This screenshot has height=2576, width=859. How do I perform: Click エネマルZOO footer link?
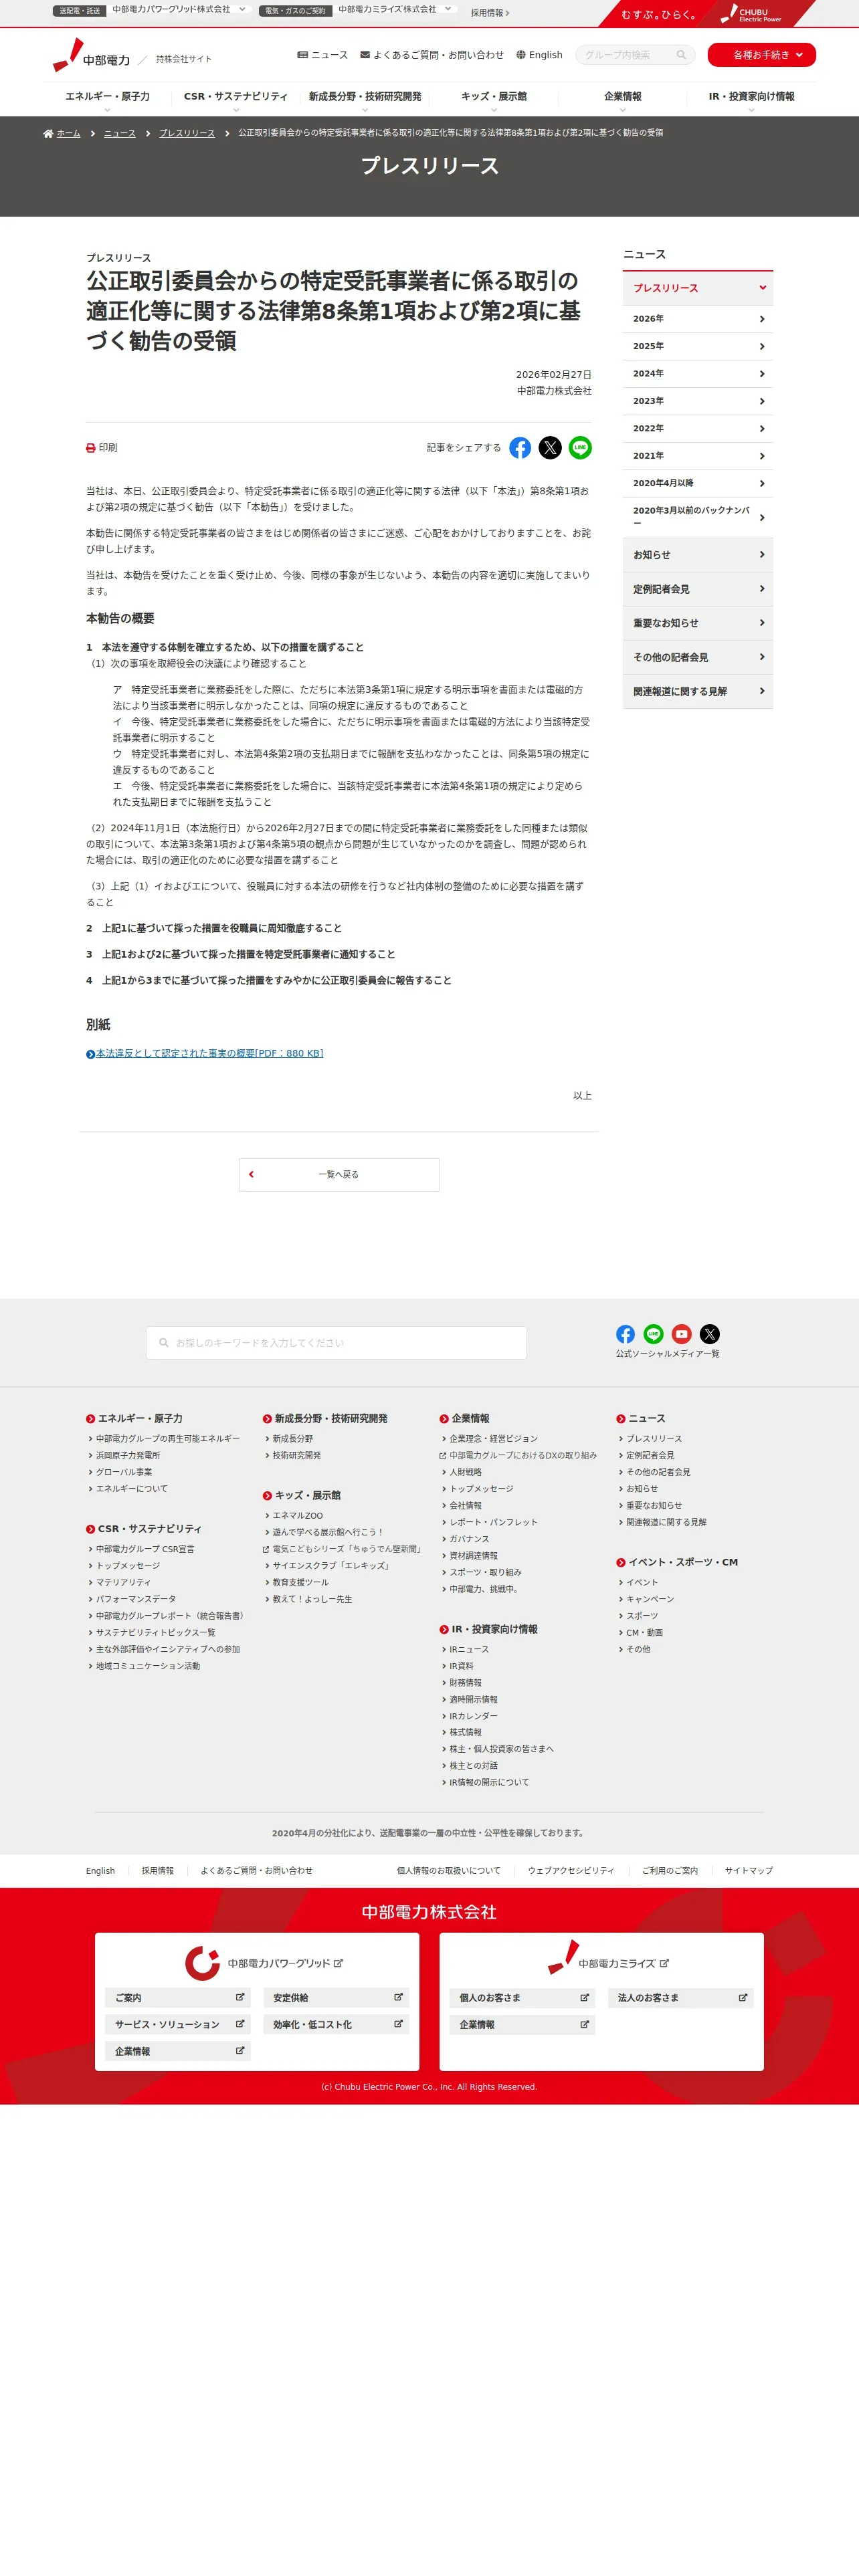click(298, 1516)
